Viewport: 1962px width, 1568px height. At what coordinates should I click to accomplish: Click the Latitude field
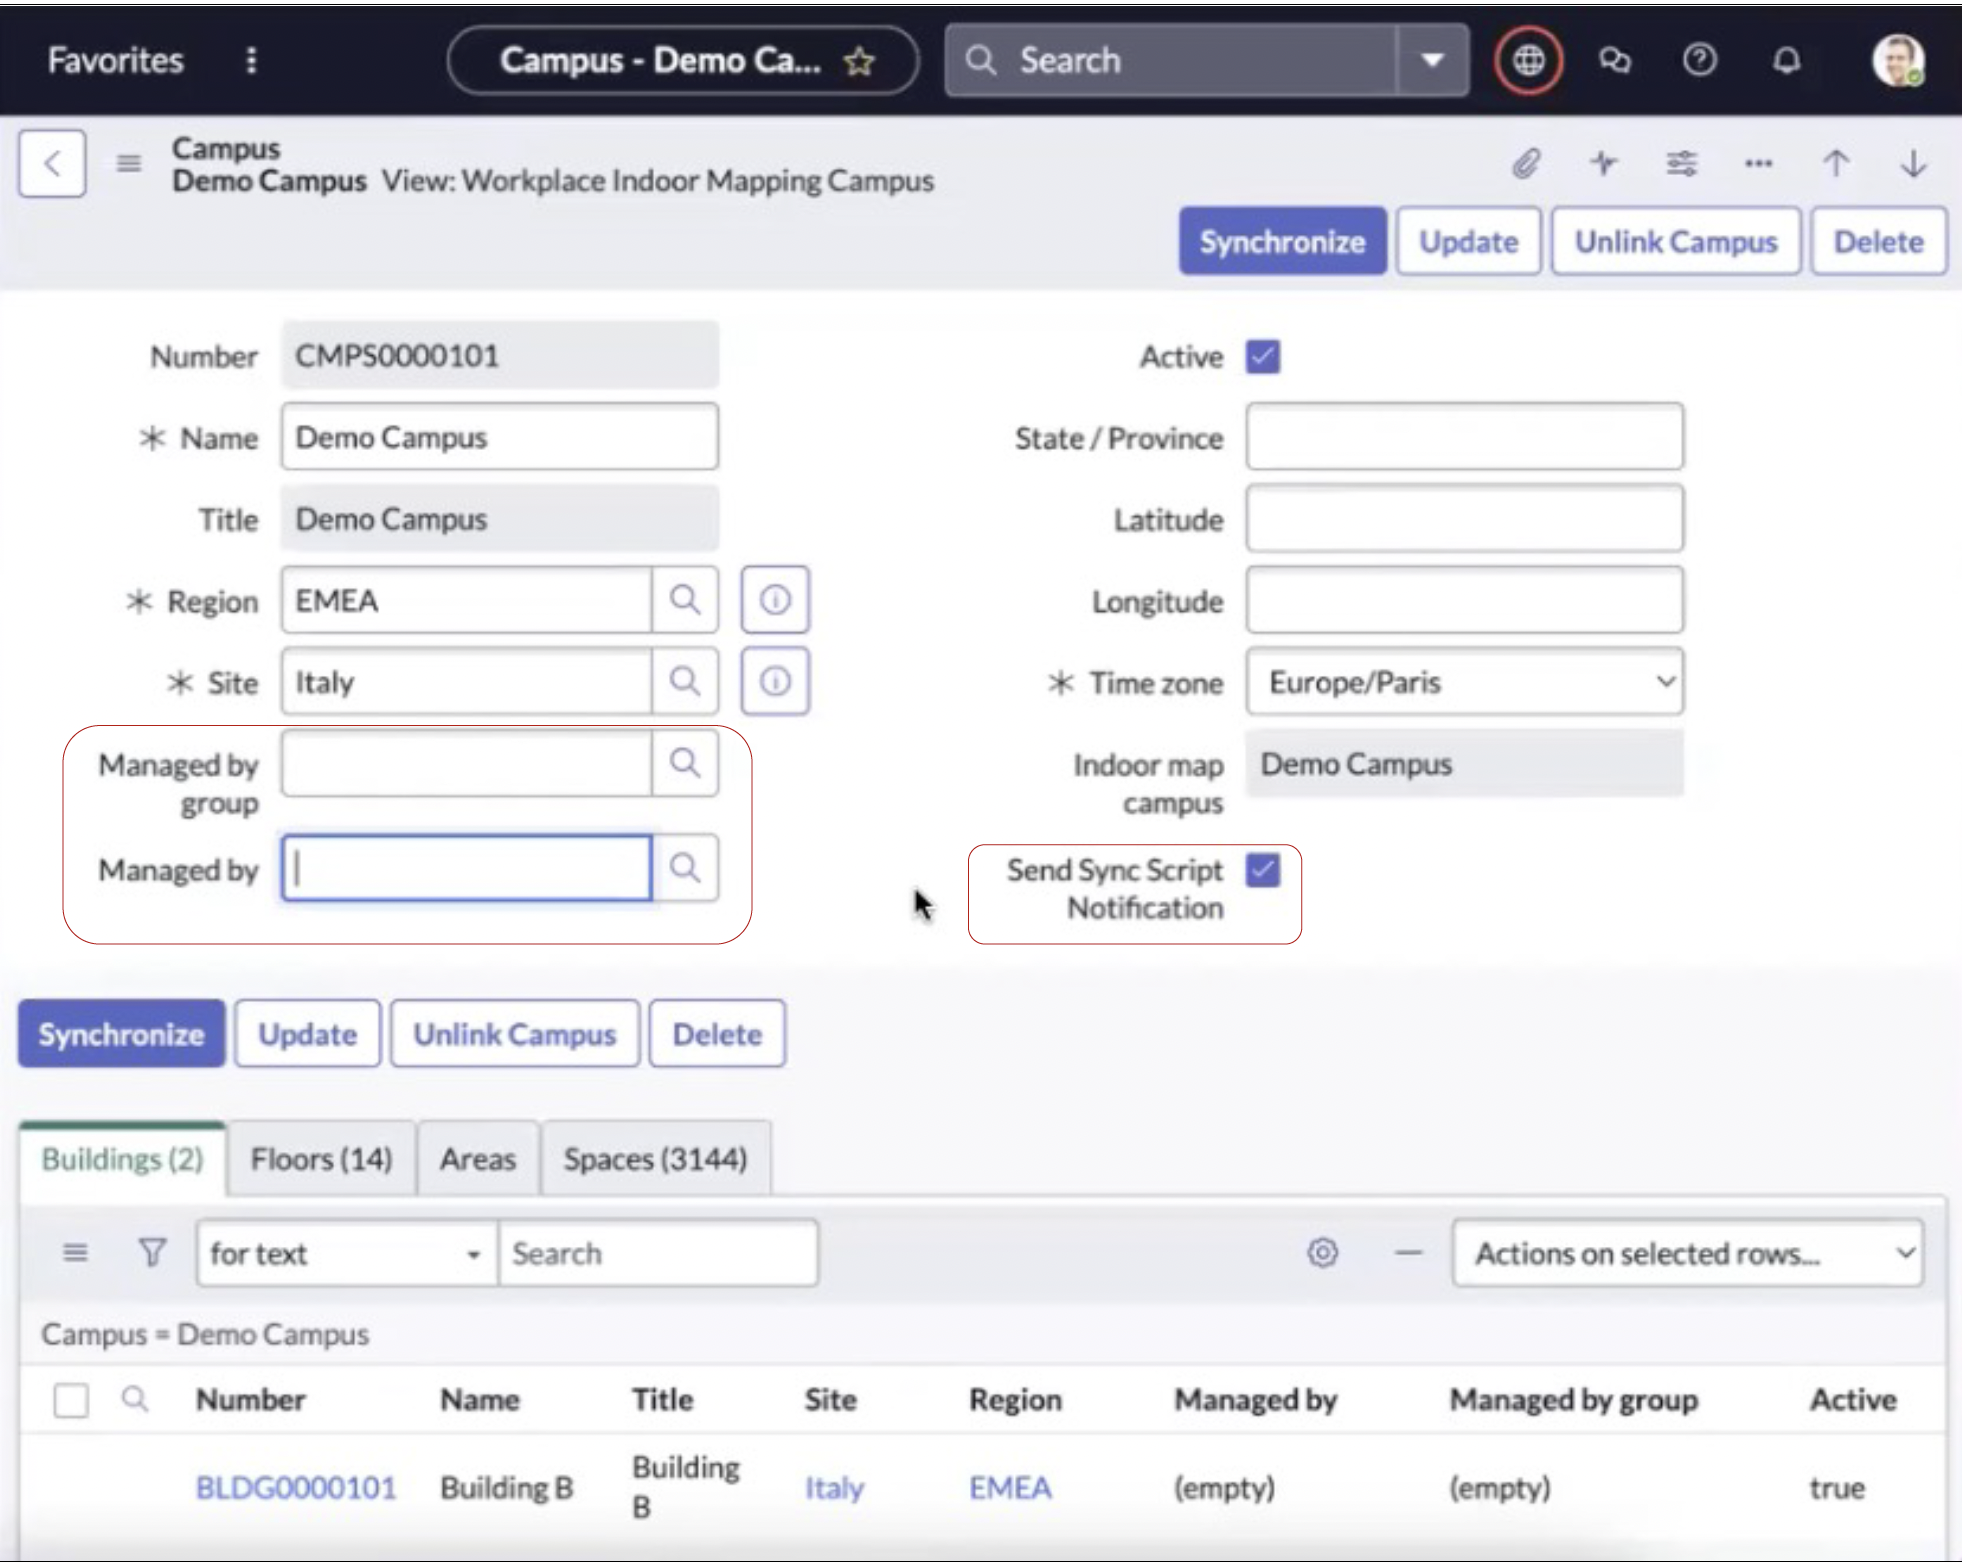(x=1464, y=519)
